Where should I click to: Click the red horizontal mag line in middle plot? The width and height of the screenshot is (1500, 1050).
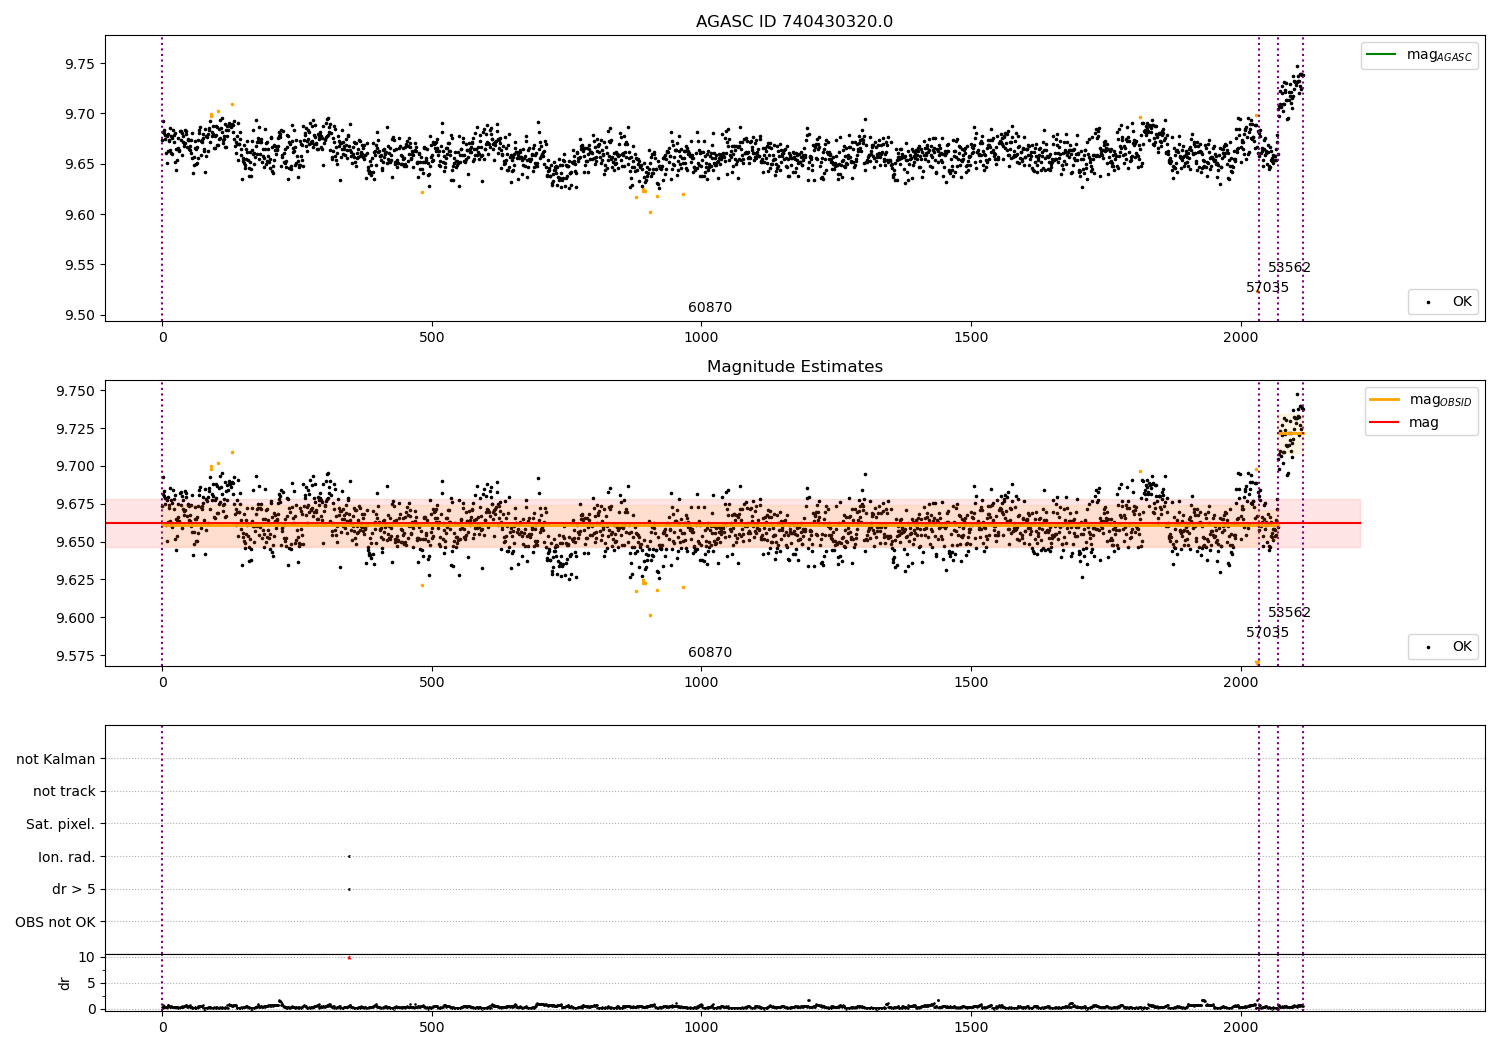(733, 523)
